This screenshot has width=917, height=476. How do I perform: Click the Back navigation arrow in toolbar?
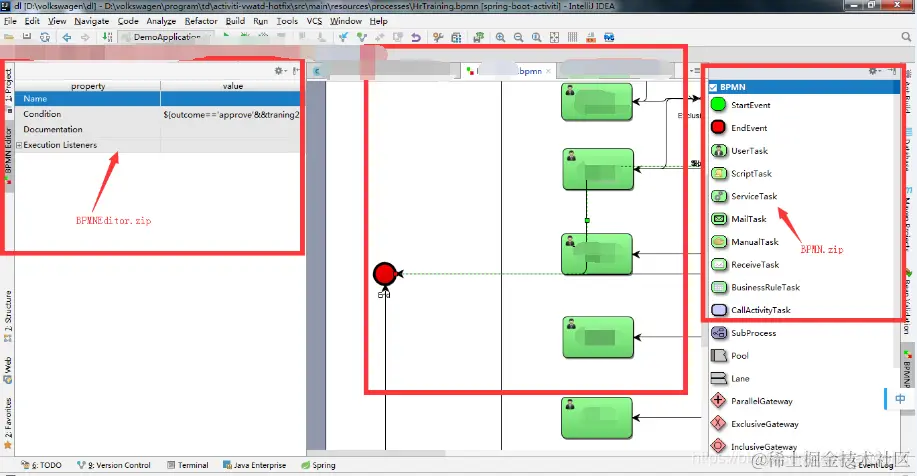click(67, 37)
